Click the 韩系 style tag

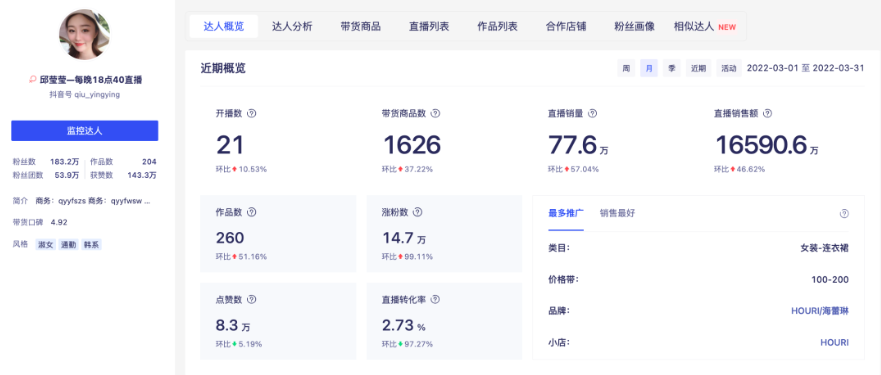pyautogui.click(x=91, y=245)
